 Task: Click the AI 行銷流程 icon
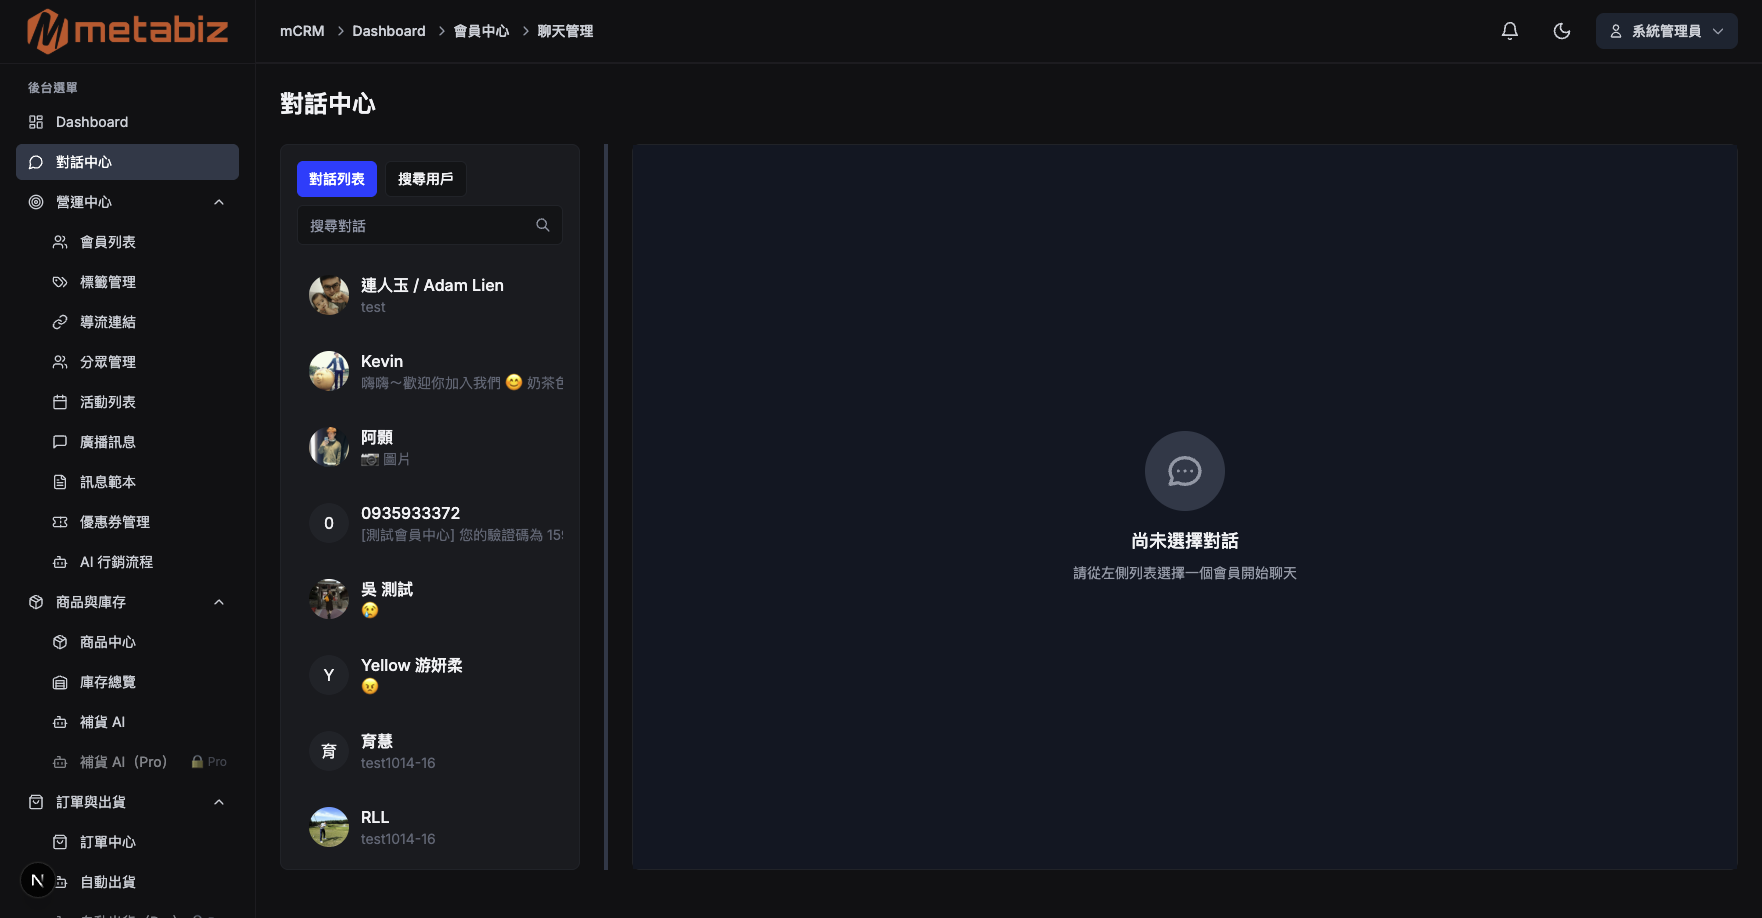tap(60, 561)
